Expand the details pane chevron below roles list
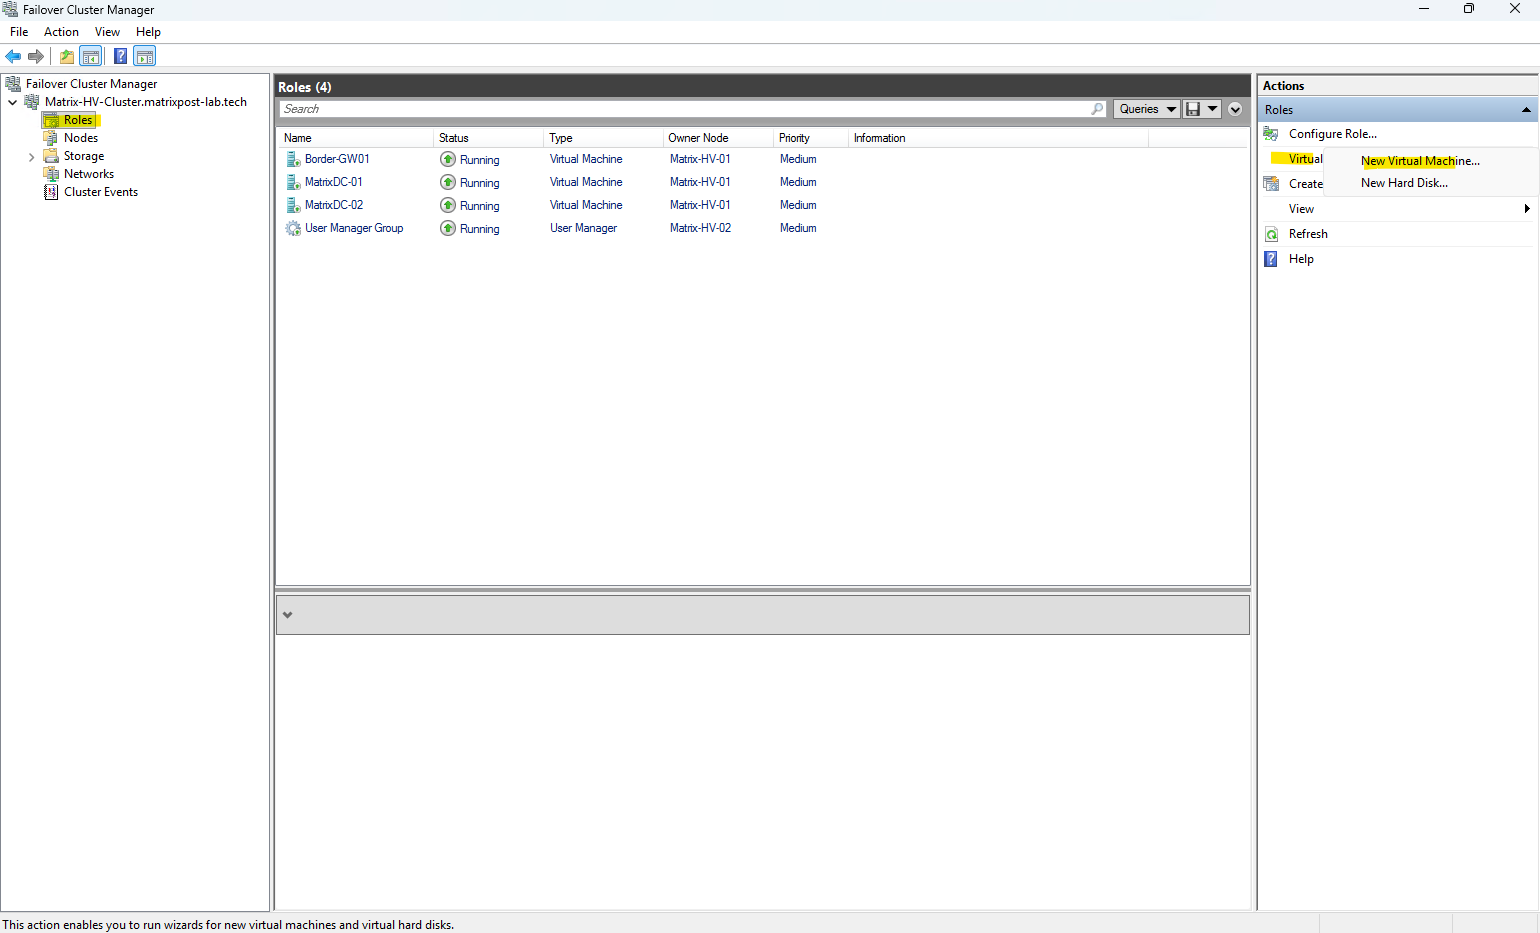Viewport: 1540px width, 933px height. coord(288,615)
